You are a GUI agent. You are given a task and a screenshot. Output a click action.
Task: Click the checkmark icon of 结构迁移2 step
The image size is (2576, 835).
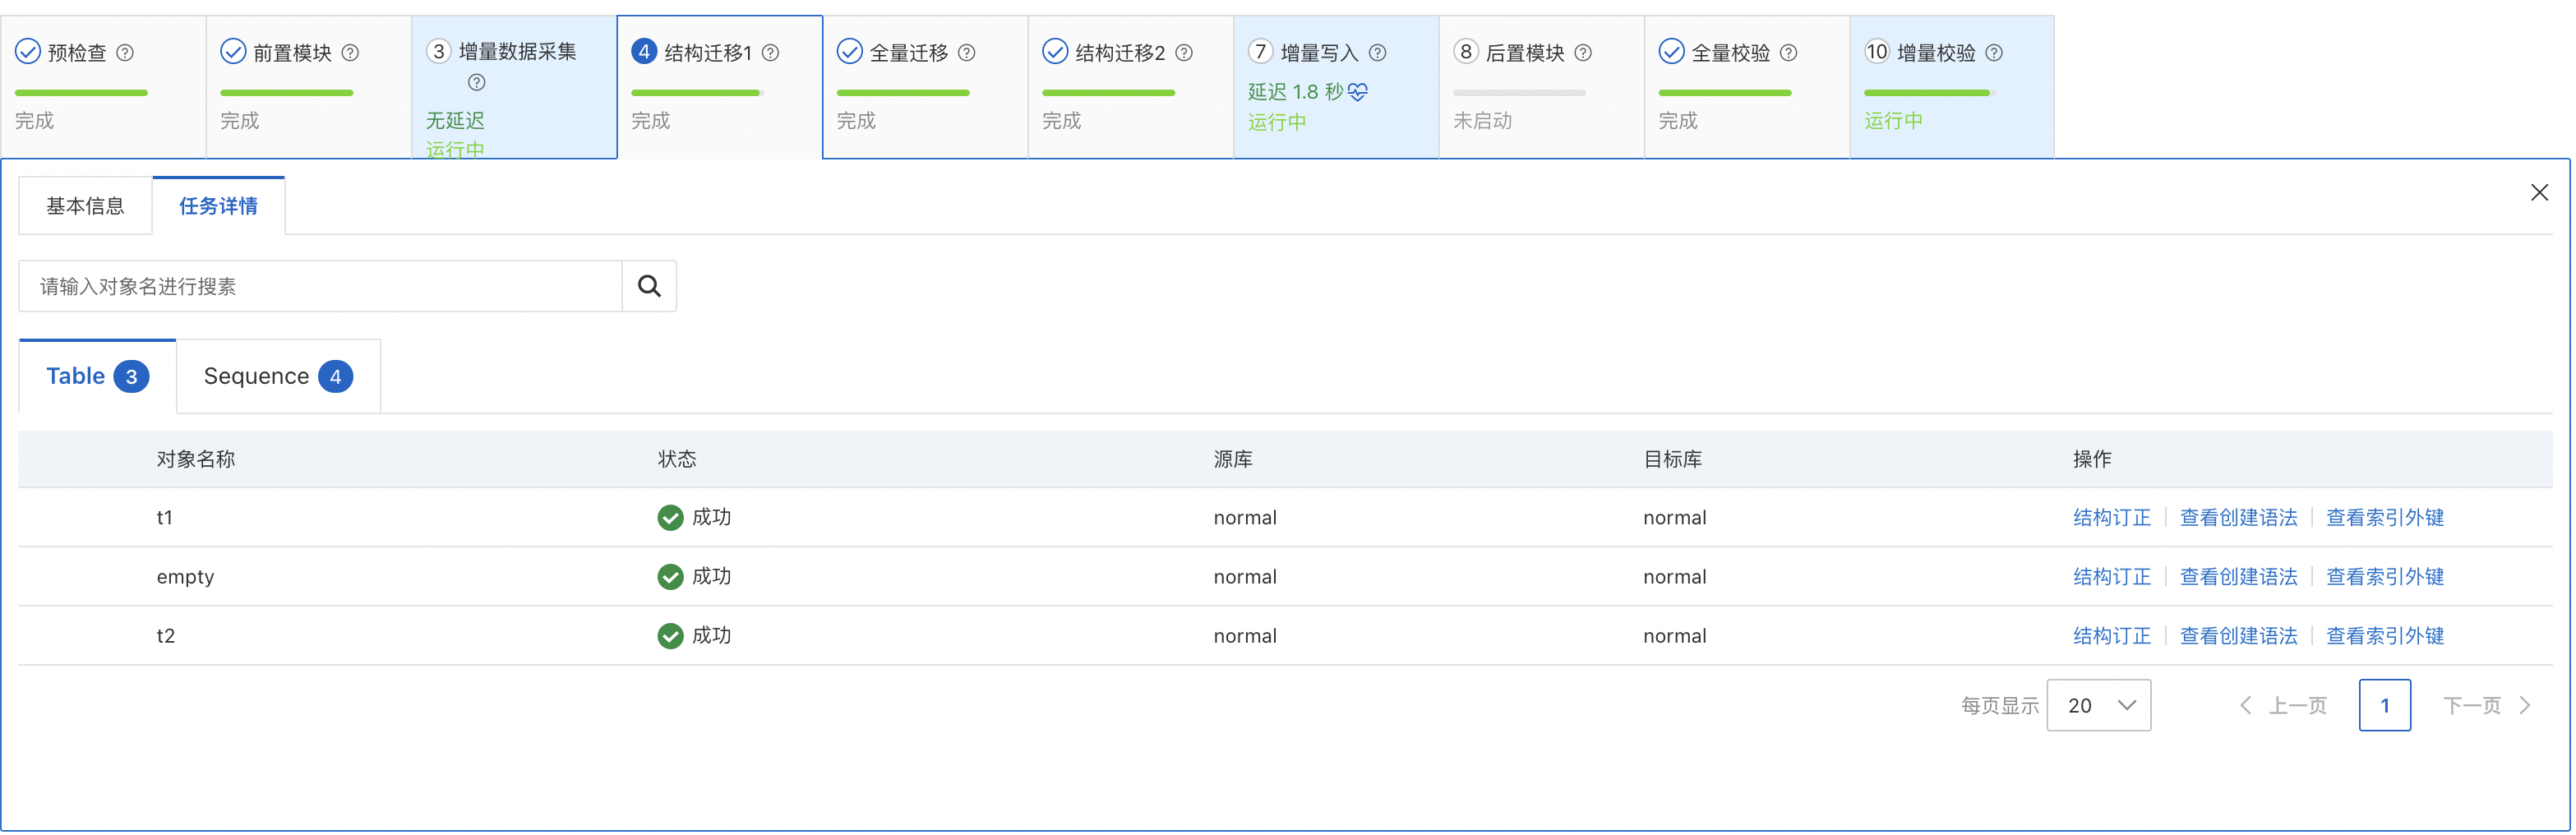point(1055,52)
